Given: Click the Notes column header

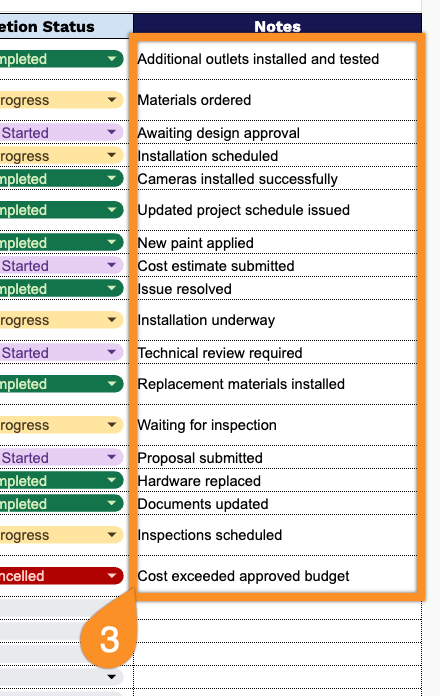Looking at the screenshot, I should point(277,26).
